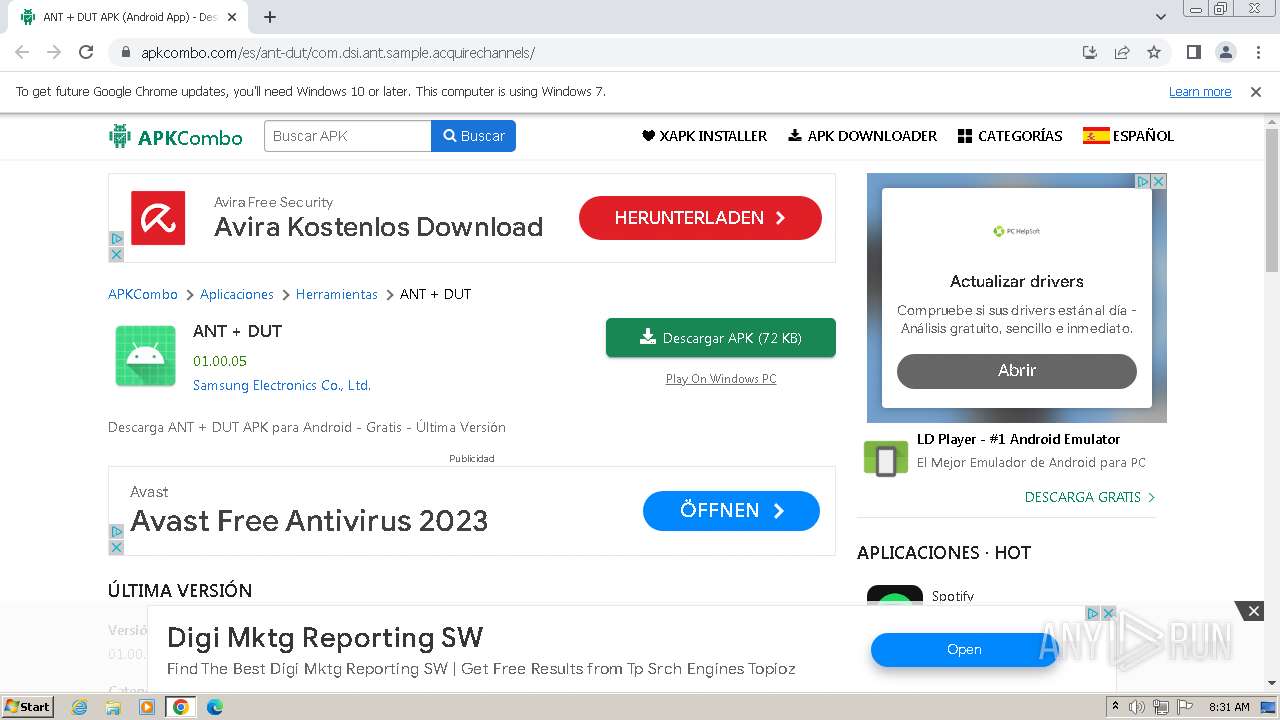Reload the page with the refresh icon
This screenshot has height=720, width=1280.
tap(86, 52)
